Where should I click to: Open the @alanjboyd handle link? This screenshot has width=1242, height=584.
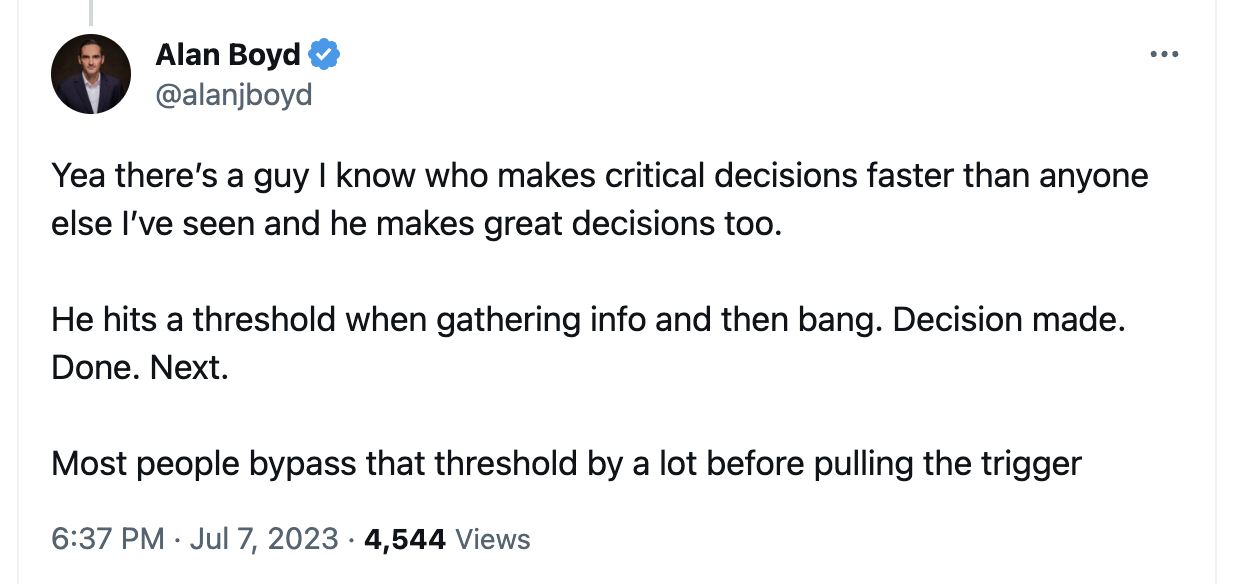click(234, 95)
